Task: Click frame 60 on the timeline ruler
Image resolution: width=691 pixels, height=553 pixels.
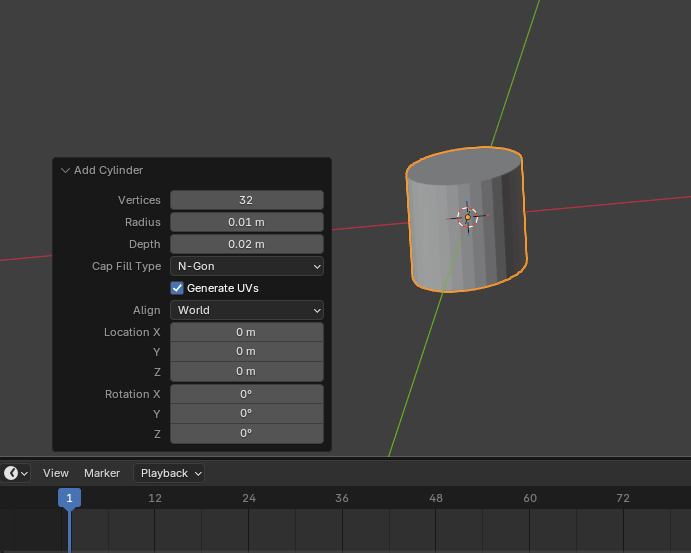Action: pos(530,498)
